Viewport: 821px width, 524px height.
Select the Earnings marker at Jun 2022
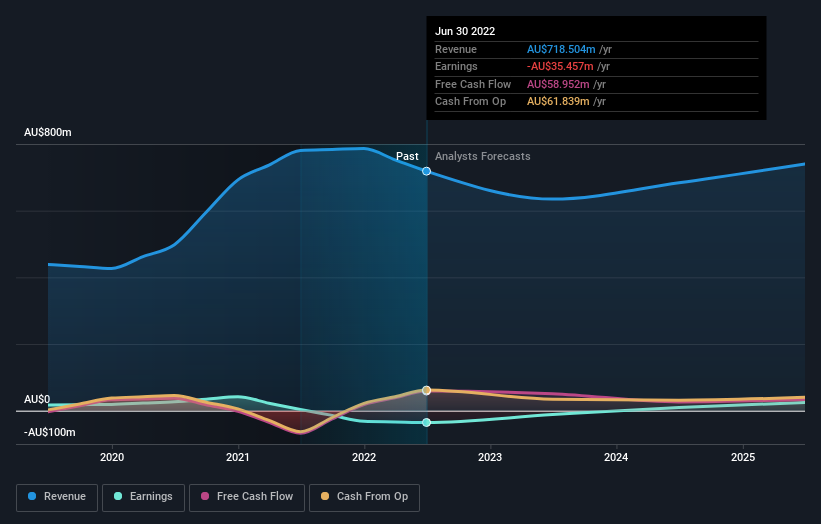point(427,422)
